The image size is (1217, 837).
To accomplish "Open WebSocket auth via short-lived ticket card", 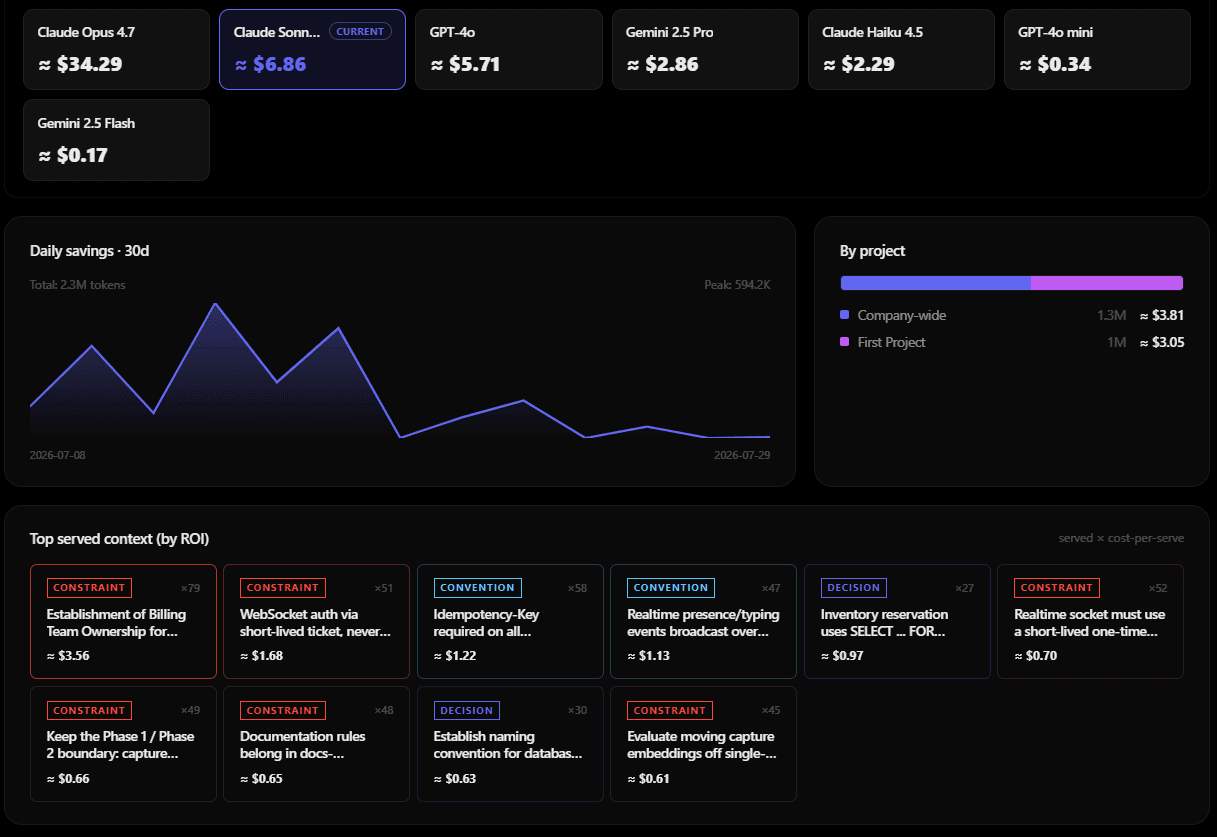I will coord(316,621).
